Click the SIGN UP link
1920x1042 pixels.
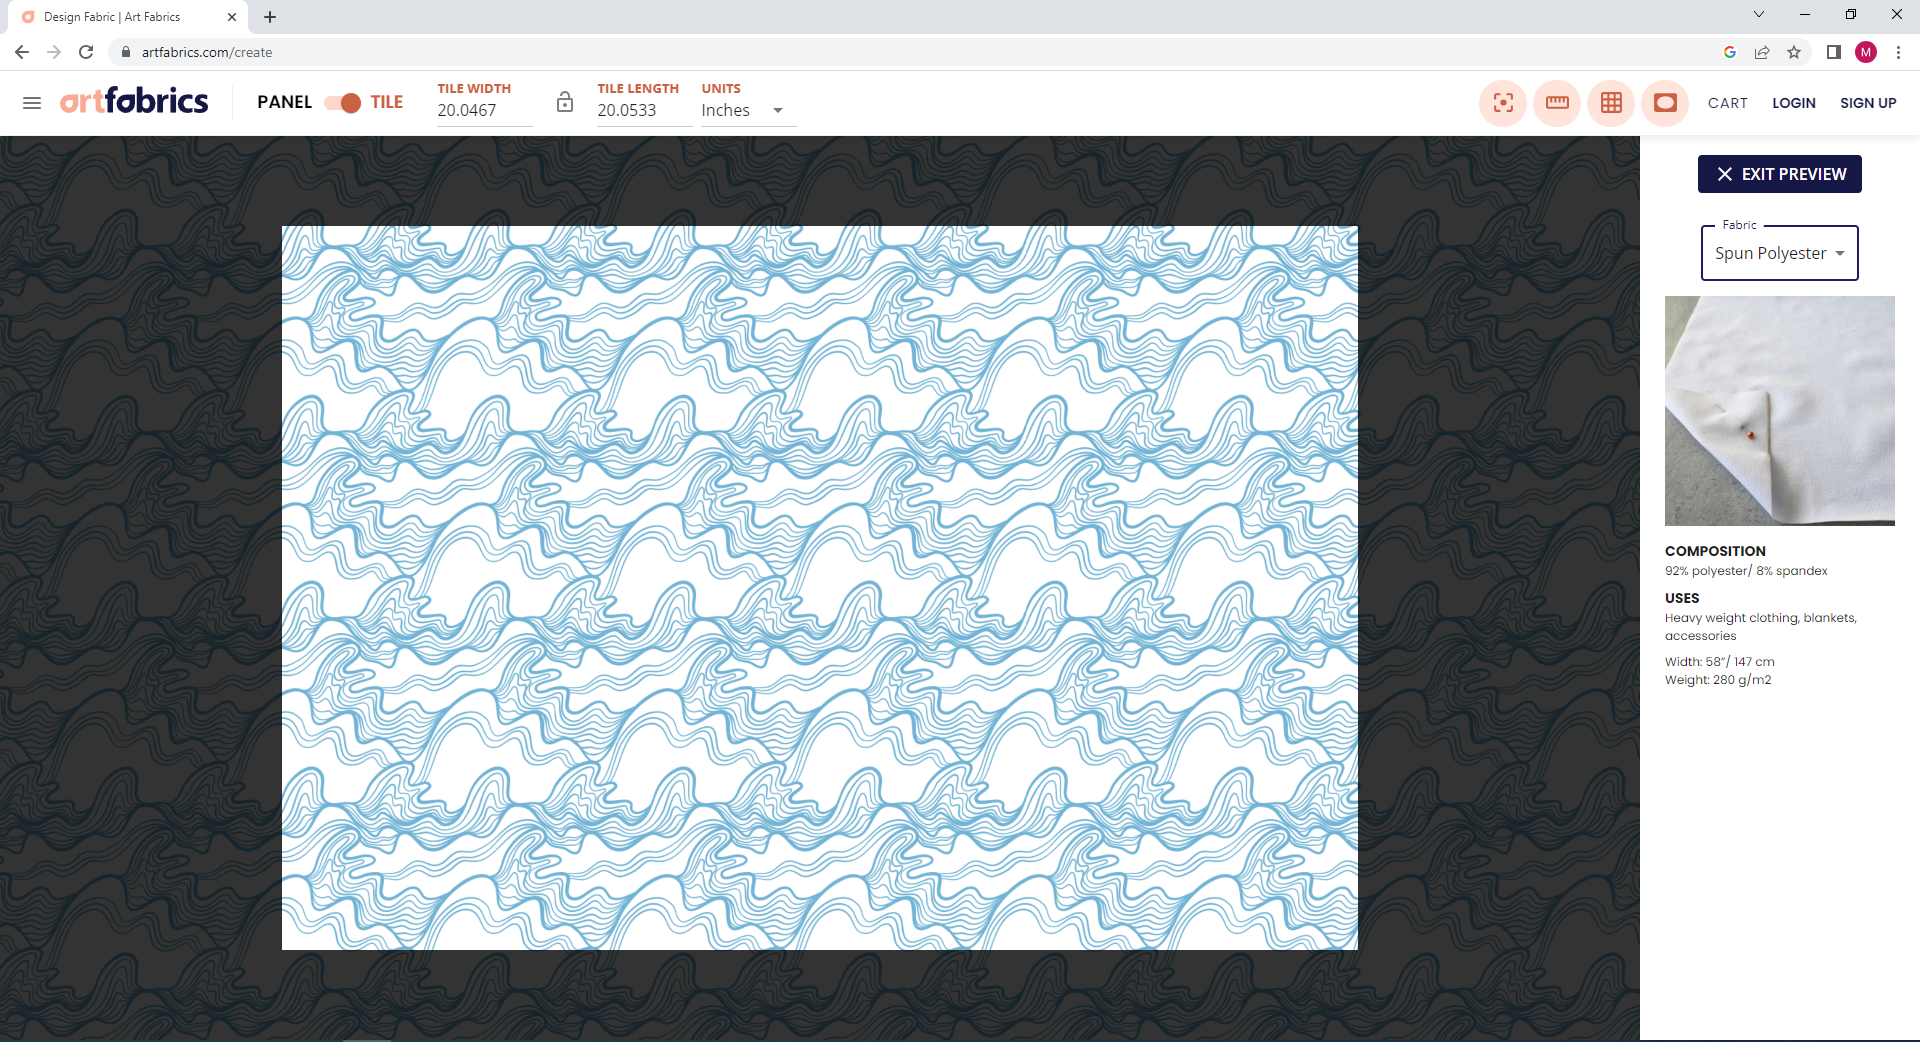[1868, 103]
